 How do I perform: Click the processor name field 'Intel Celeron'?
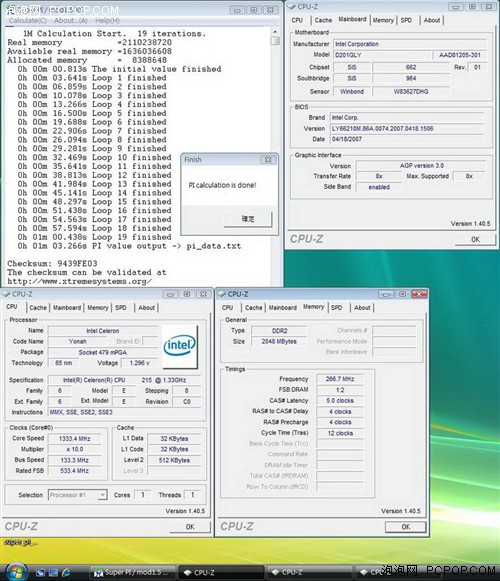coord(103,331)
